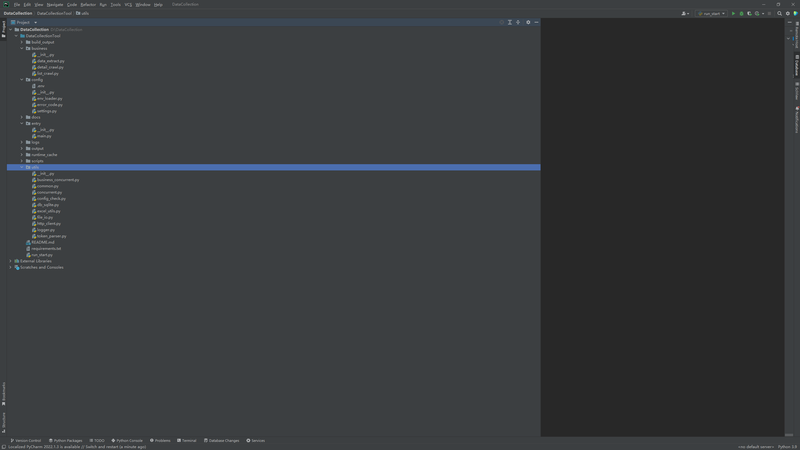Click the PyCharm logo in title bar
800x450 pixels.
coord(6,5)
